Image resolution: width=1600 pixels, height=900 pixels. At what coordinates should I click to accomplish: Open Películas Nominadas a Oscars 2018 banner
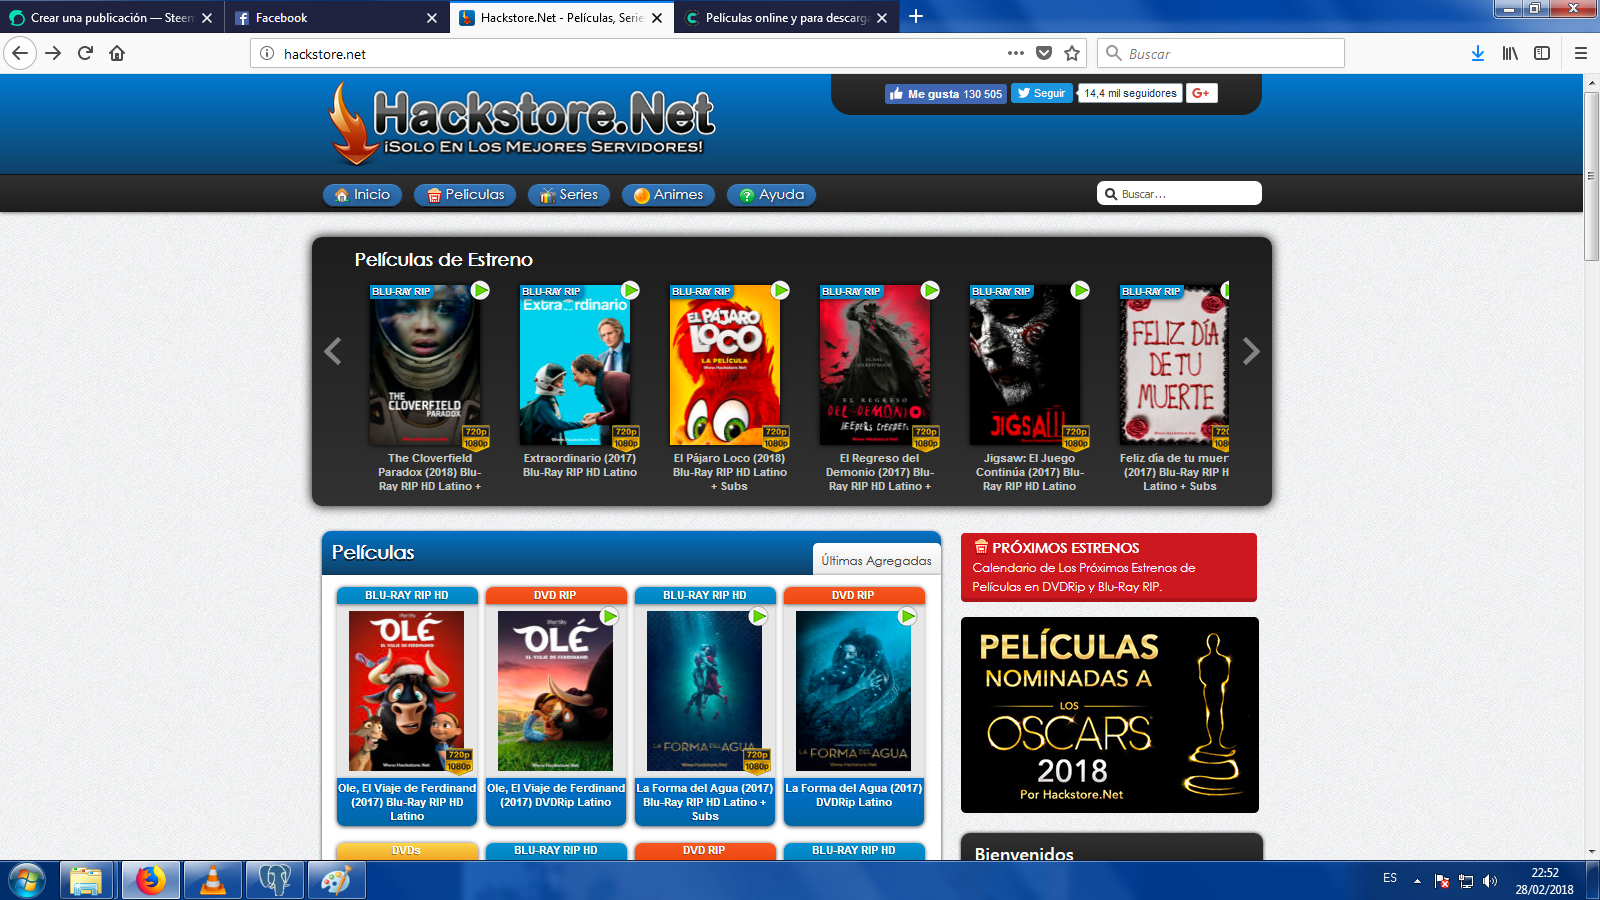1110,715
